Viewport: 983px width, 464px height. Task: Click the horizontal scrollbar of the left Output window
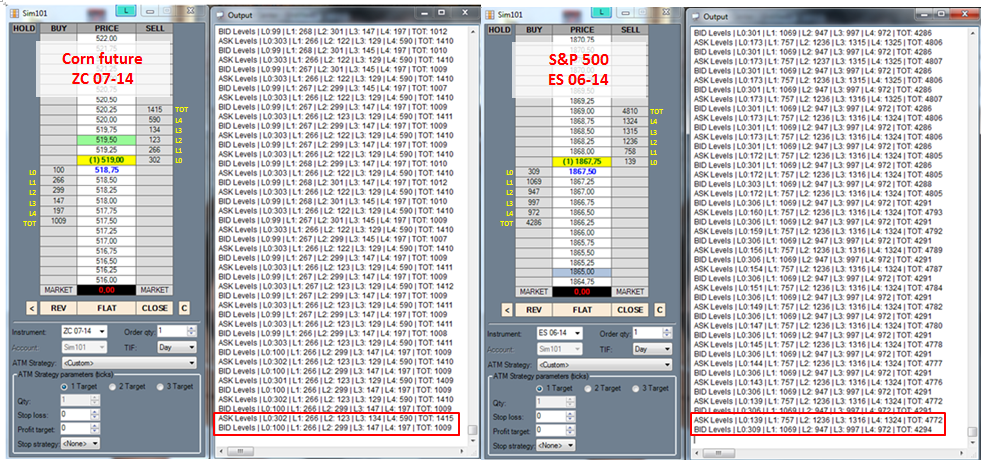pyautogui.click(x=342, y=451)
